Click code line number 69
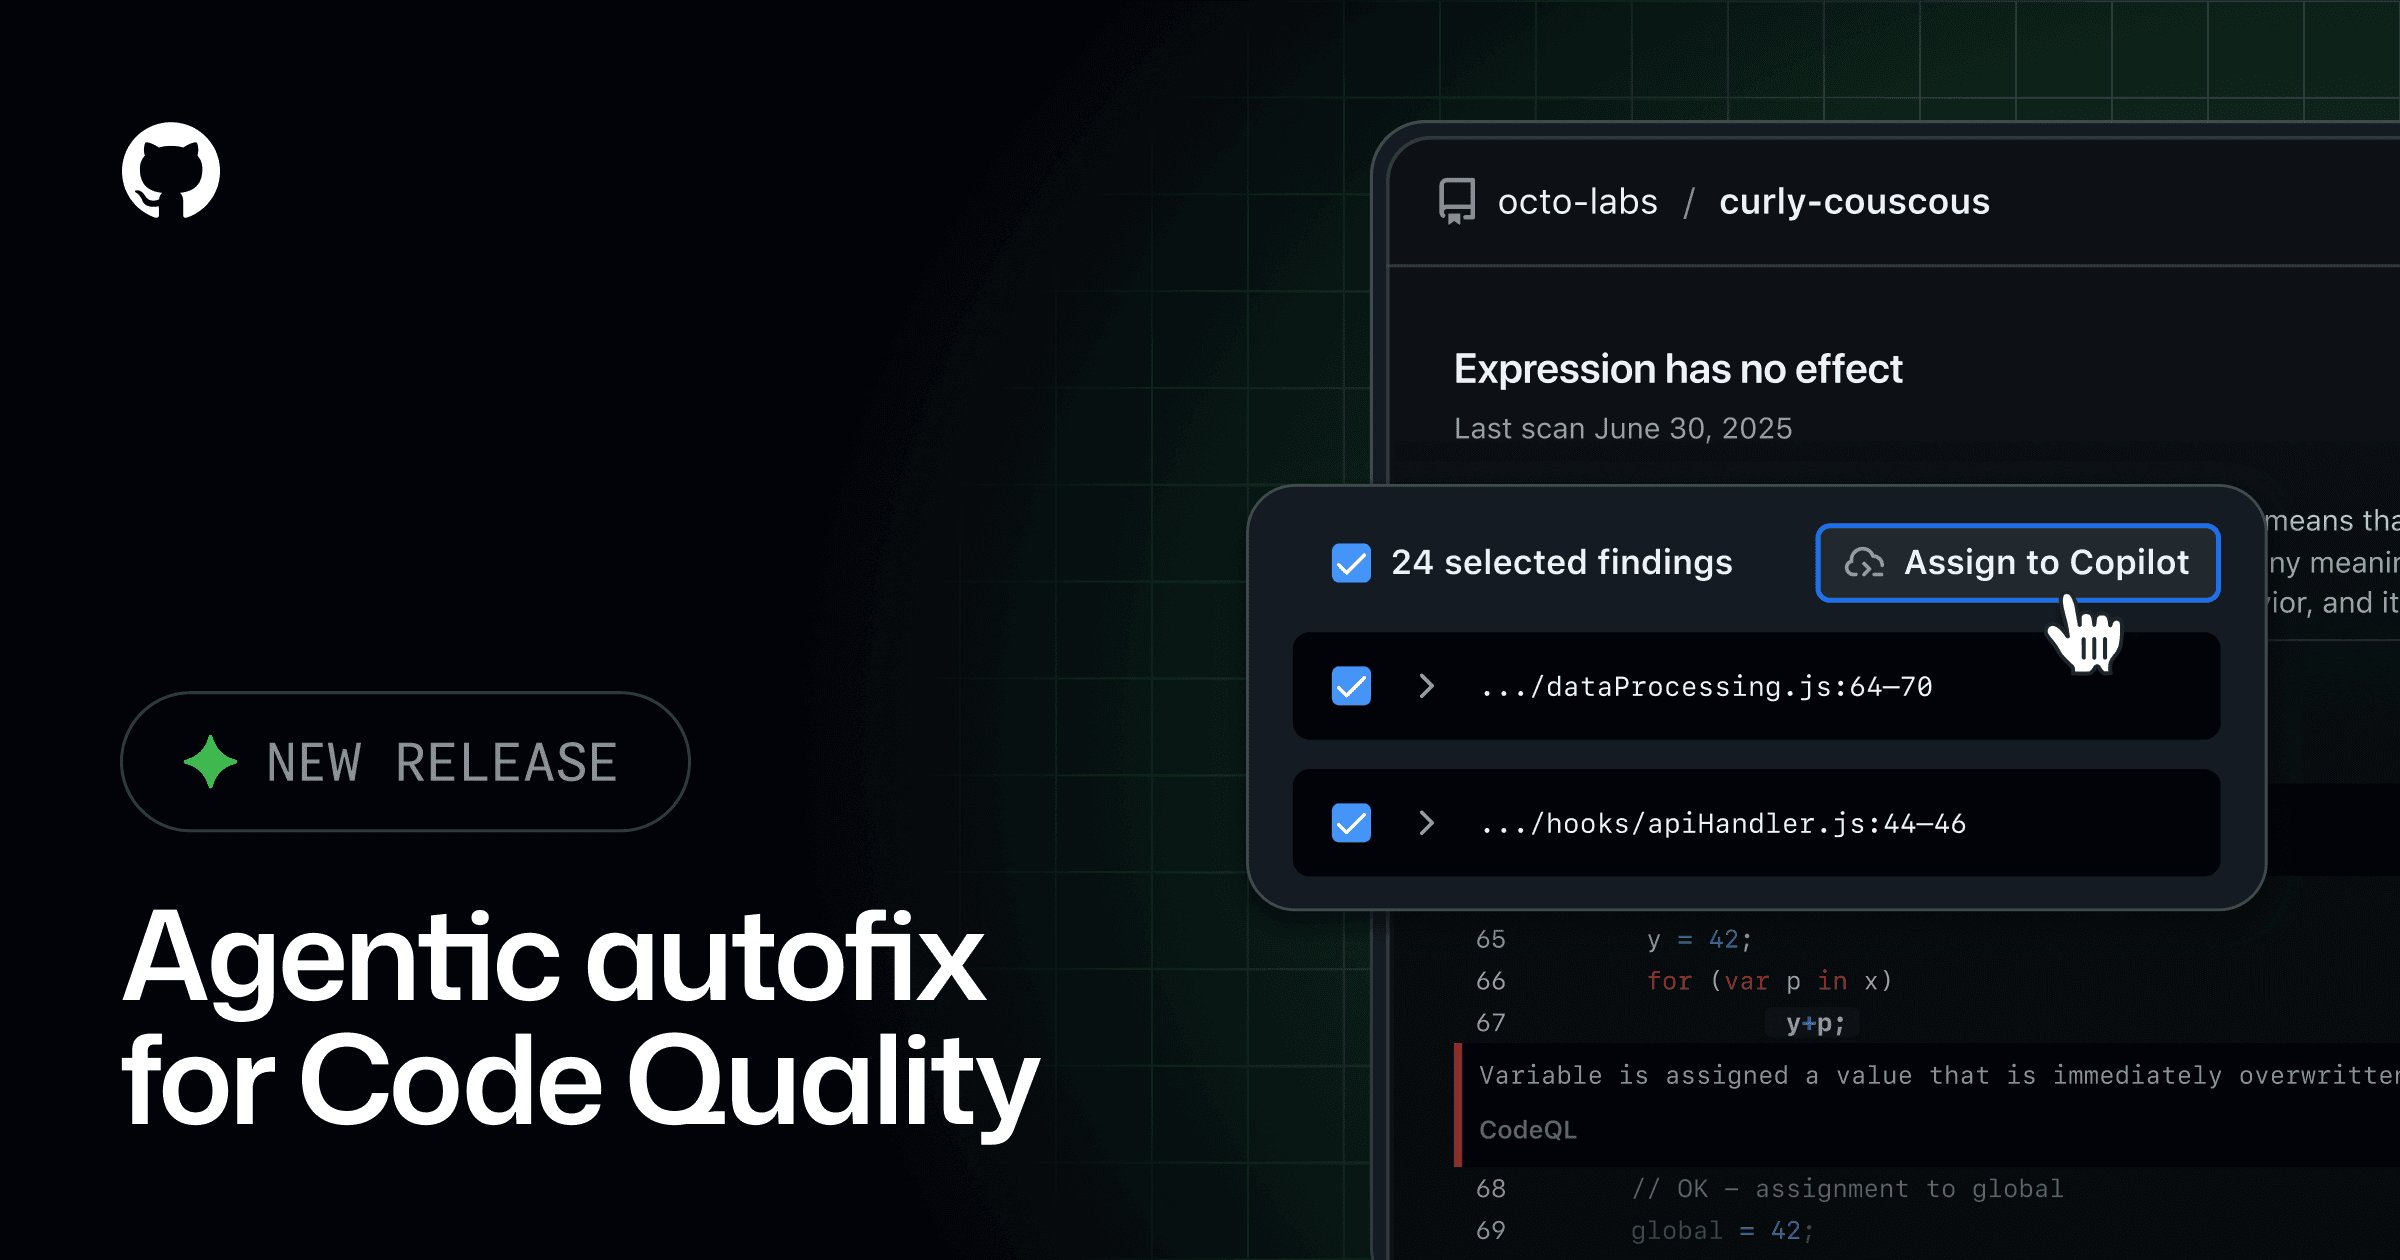This screenshot has width=2400, height=1260. coord(1490,1230)
